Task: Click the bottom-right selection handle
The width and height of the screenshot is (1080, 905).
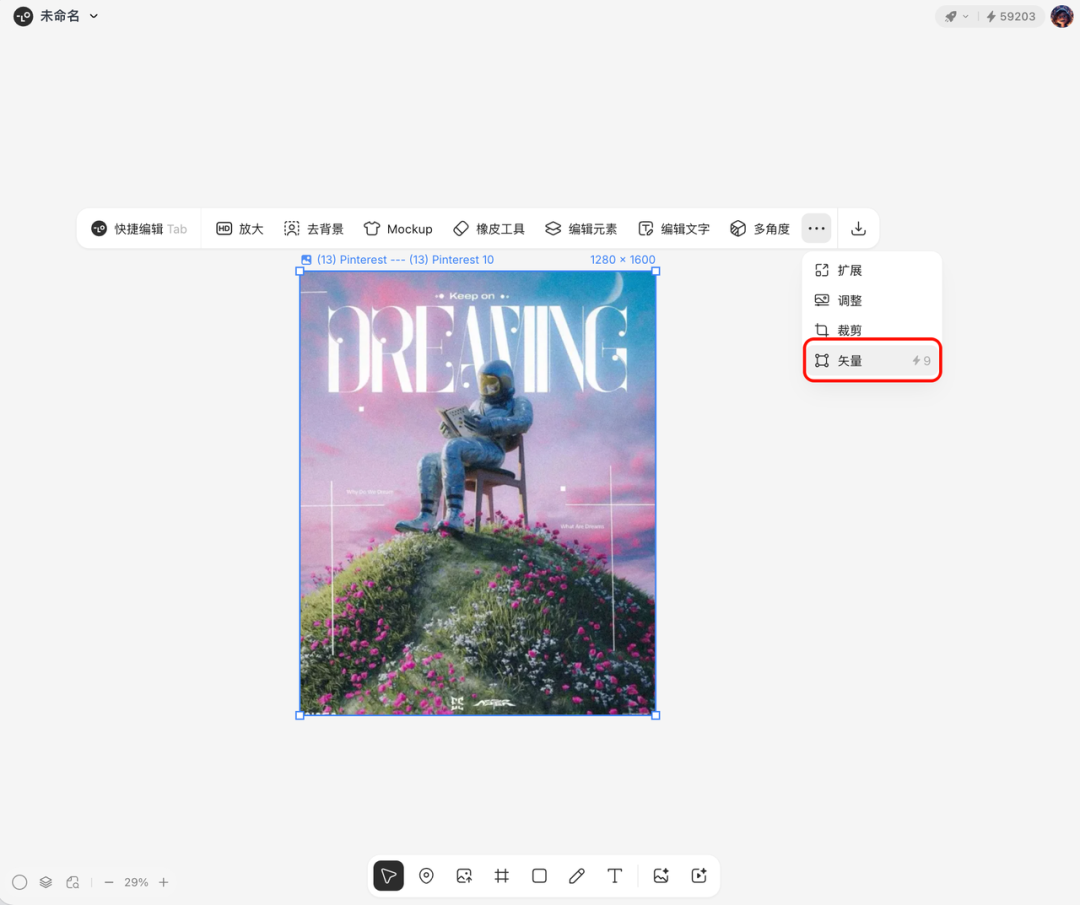Action: (x=656, y=716)
